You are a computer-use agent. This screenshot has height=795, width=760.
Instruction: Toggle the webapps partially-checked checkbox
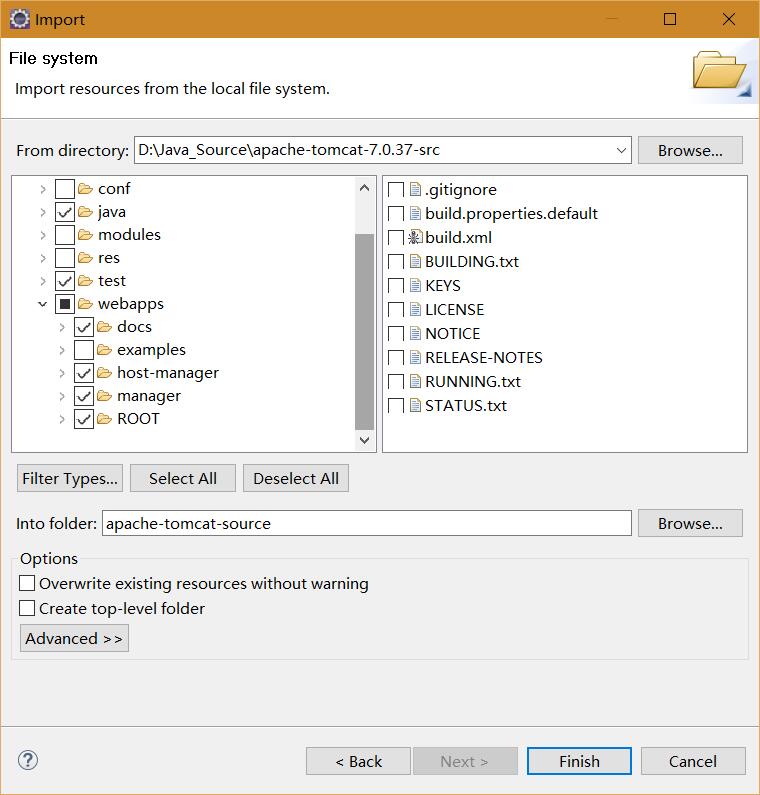click(65, 304)
